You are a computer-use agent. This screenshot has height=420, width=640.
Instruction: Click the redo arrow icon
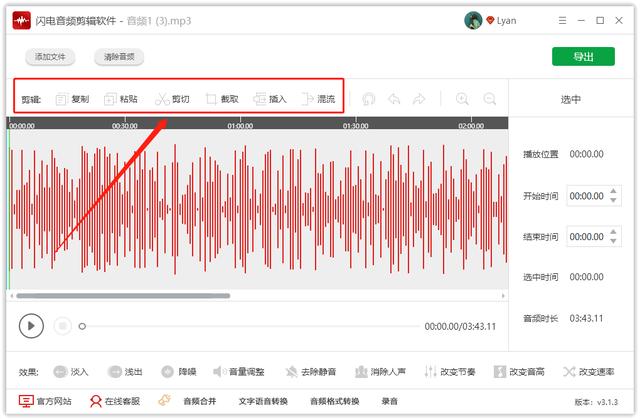point(419,99)
